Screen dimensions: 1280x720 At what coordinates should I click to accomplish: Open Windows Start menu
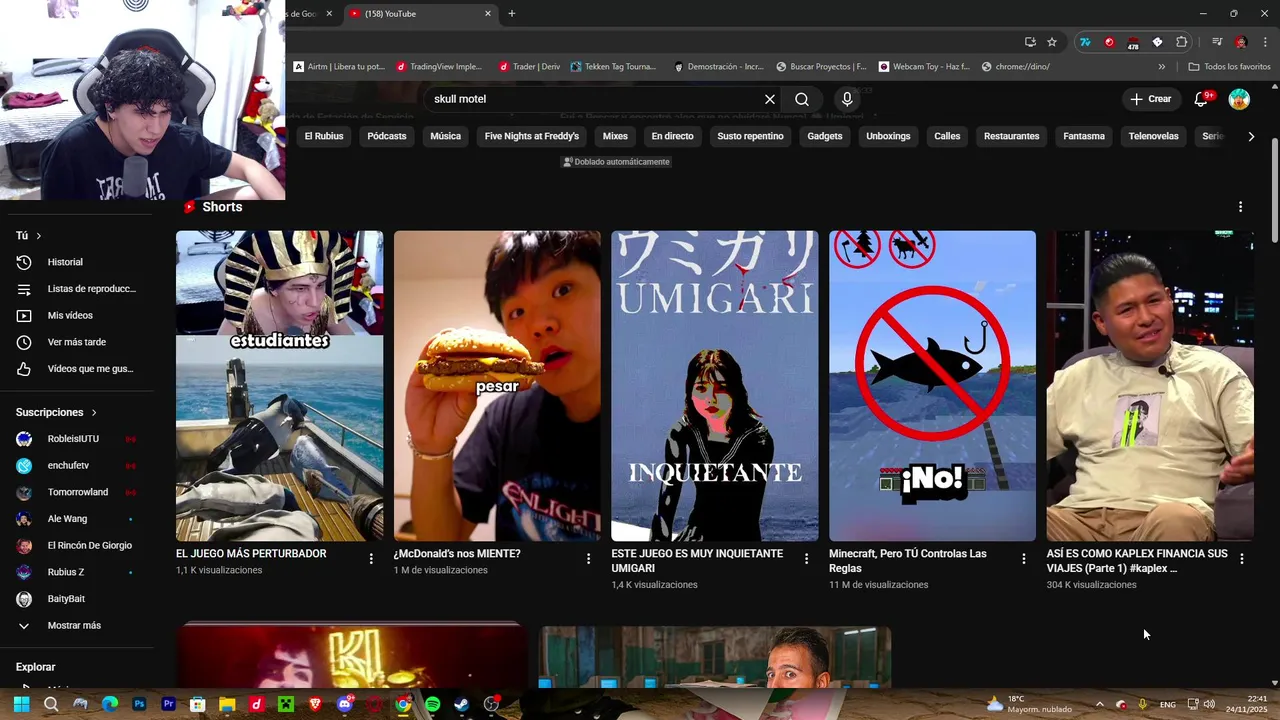(x=21, y=704)
